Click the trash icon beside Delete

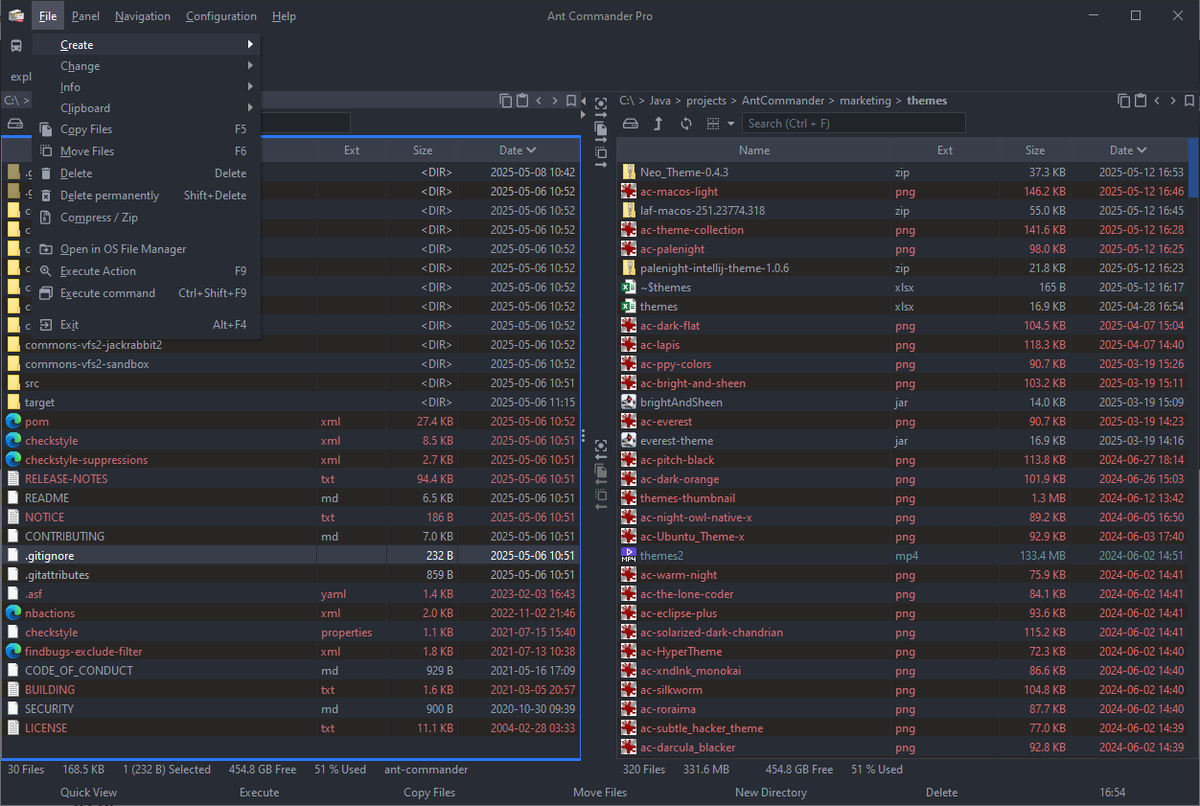point(45,173)
